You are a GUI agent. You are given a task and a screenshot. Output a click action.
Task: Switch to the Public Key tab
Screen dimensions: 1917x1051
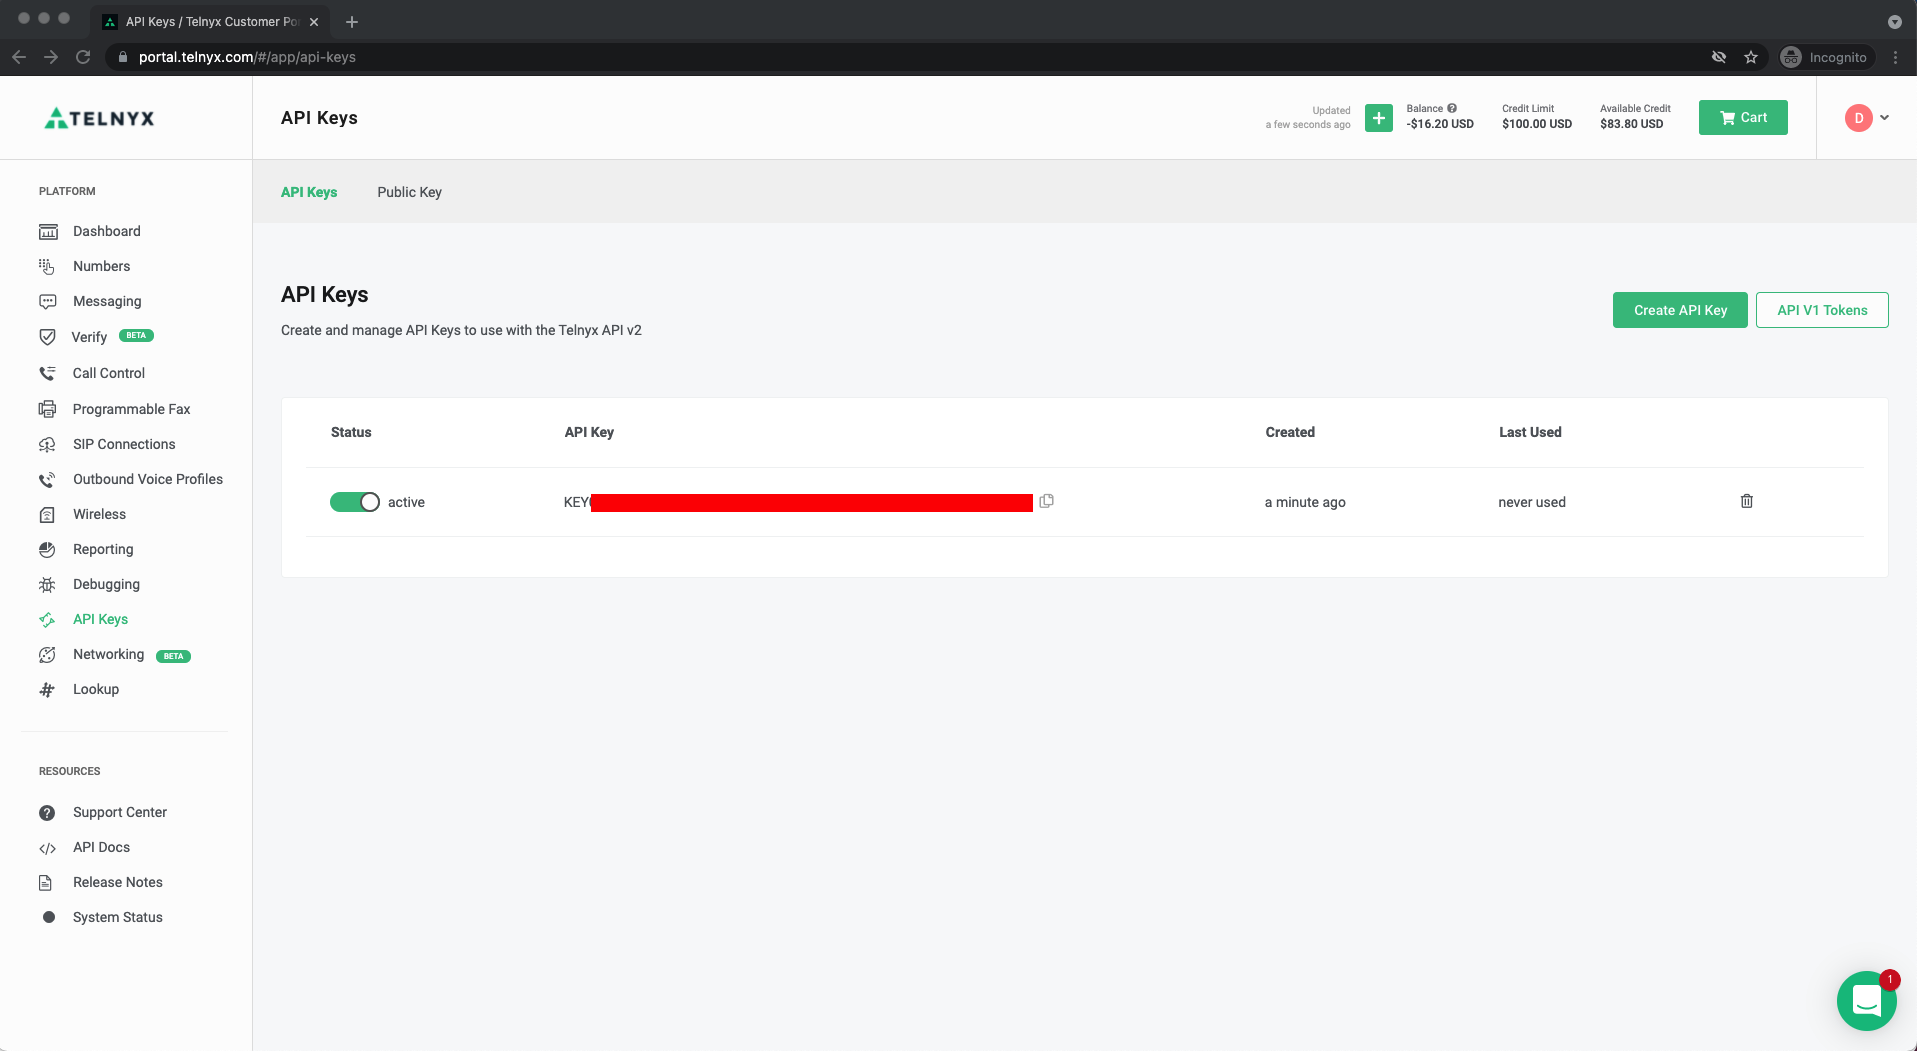click(x=409, y=192)
